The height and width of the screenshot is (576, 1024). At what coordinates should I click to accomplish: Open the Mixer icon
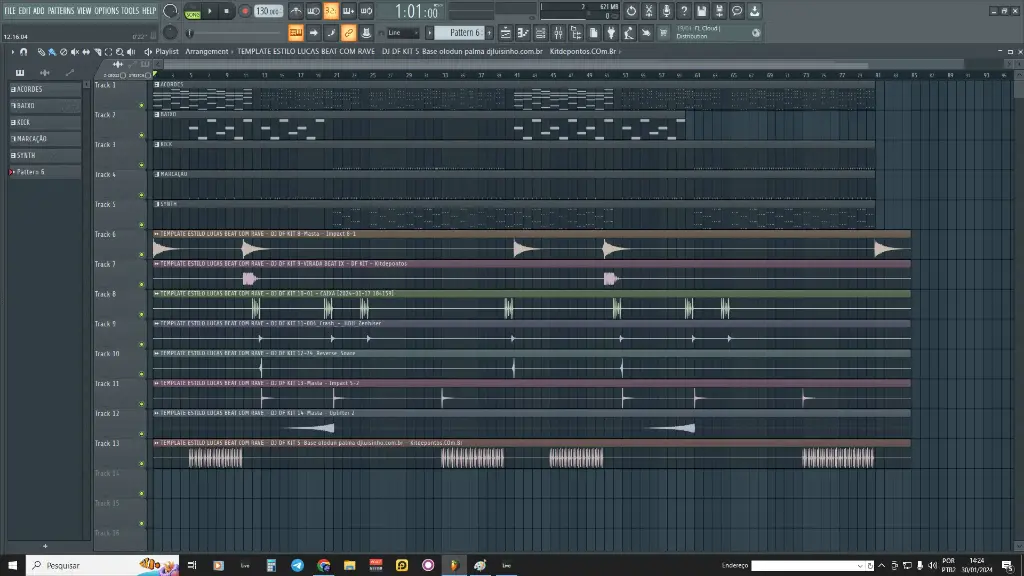[x=558, y=33]
